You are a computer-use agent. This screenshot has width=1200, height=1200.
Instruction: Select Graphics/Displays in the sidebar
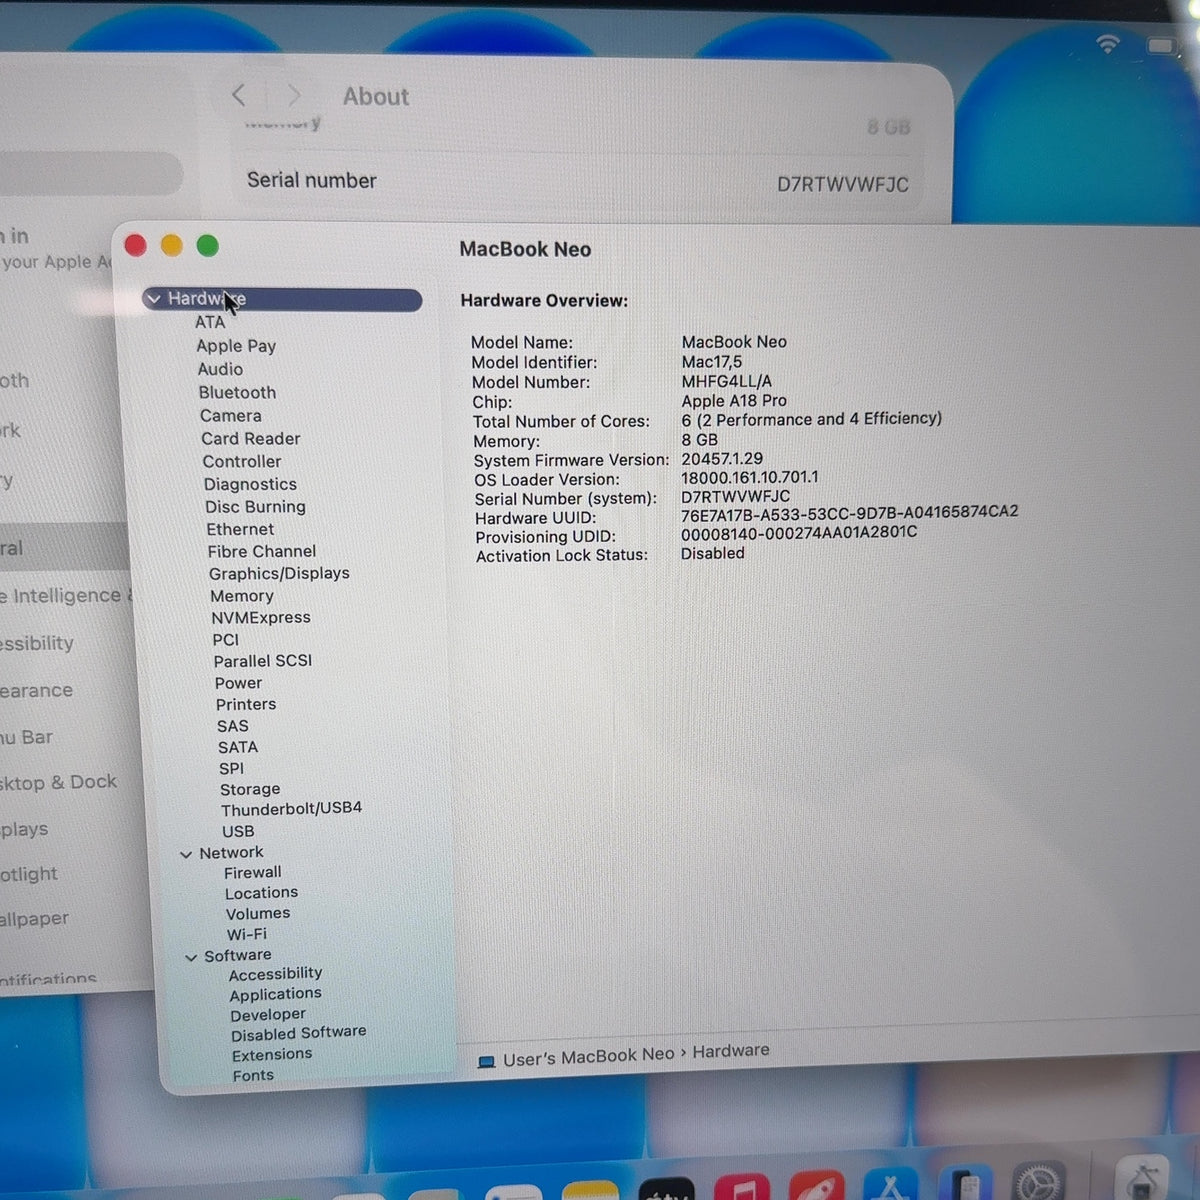click(x=279, y=574)
